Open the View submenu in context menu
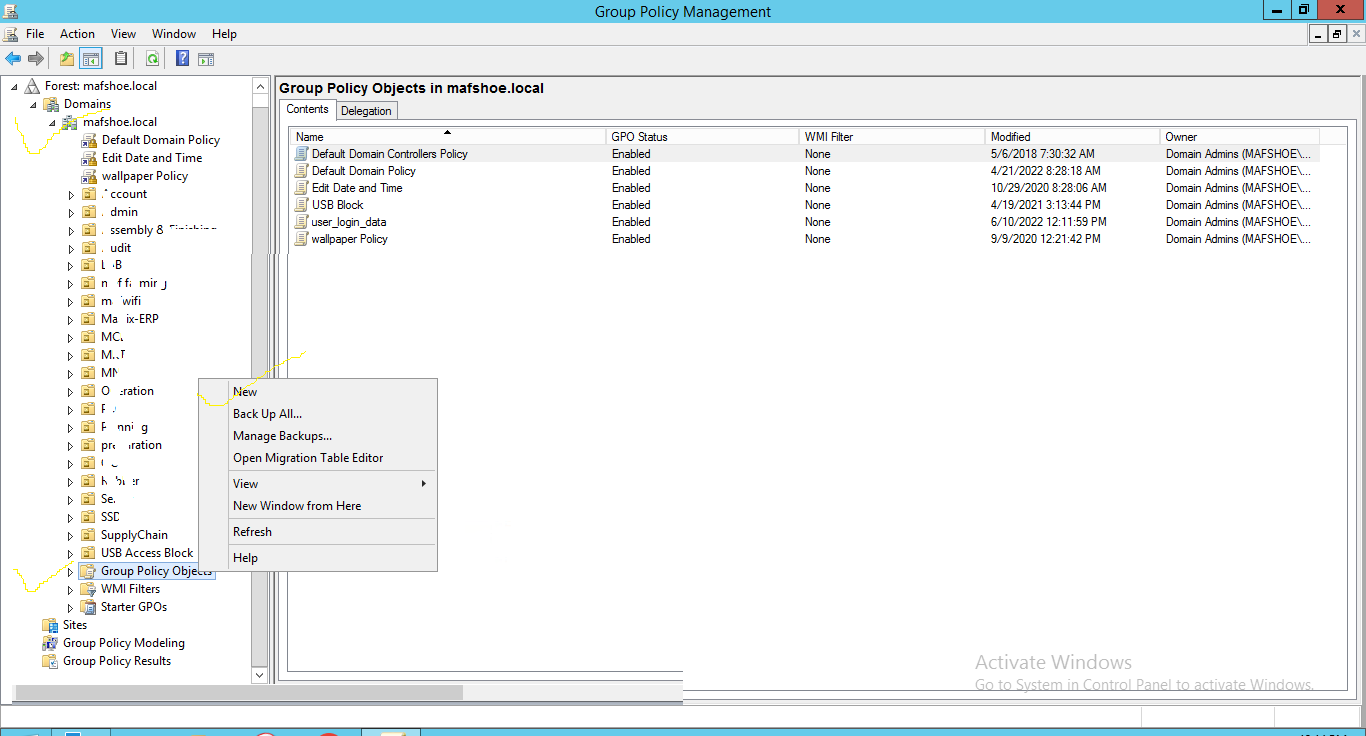 pyautogui.click(x=318, y=484)
